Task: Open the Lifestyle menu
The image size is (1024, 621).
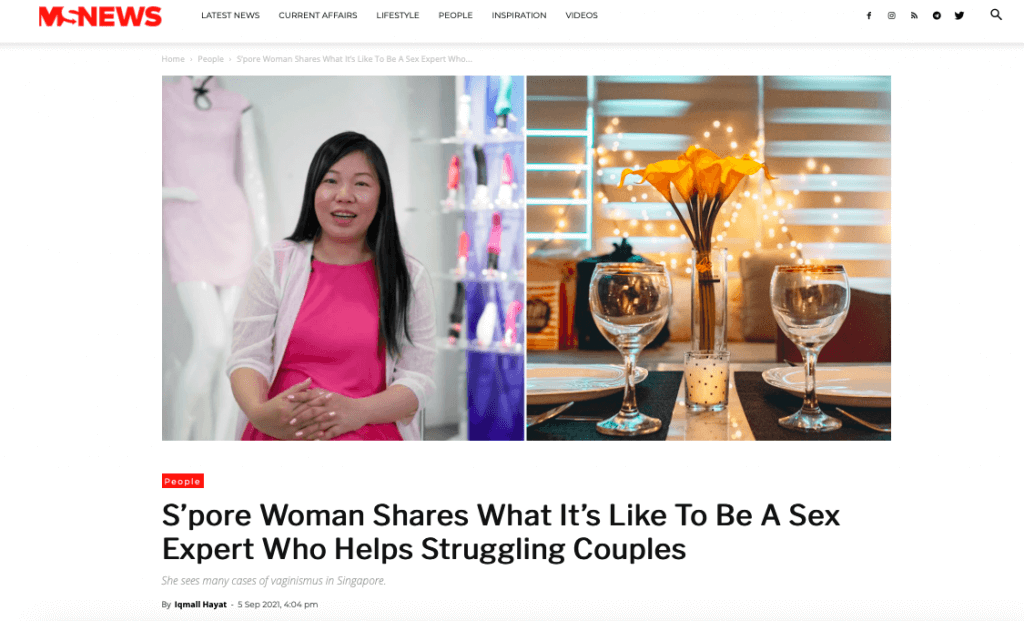Action: point(398,15)
